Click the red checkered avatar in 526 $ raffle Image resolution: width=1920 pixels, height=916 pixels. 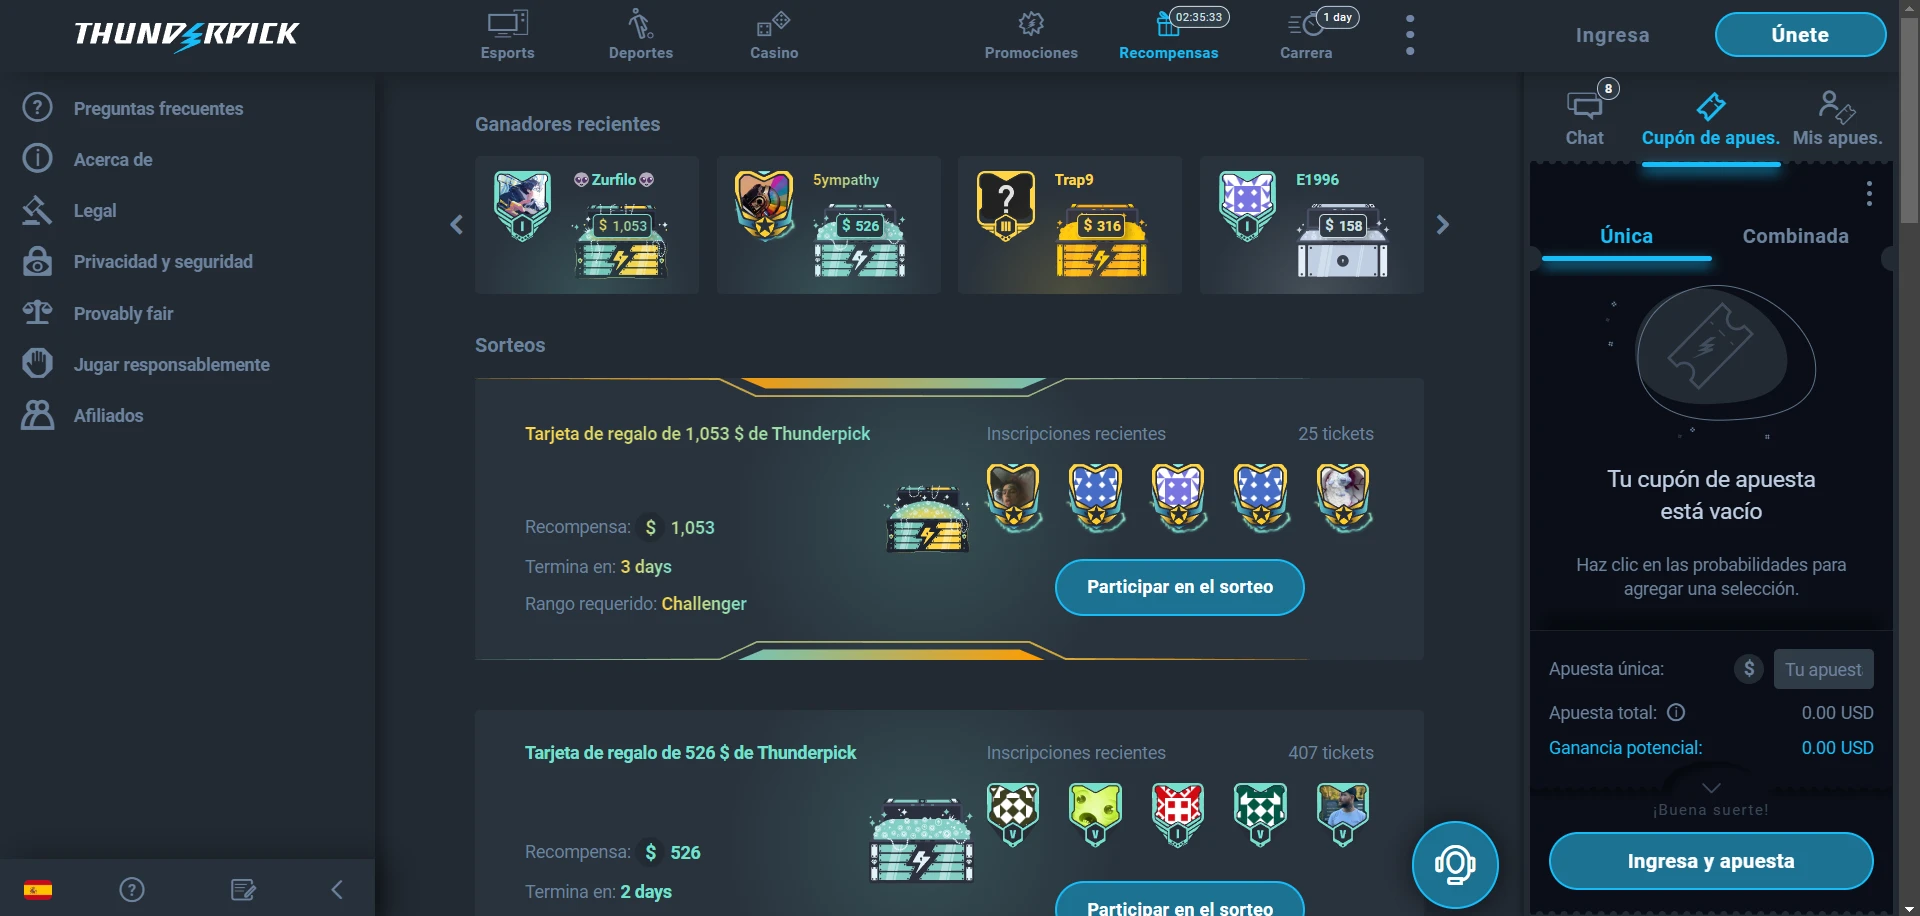click(x=1178, y=814)
